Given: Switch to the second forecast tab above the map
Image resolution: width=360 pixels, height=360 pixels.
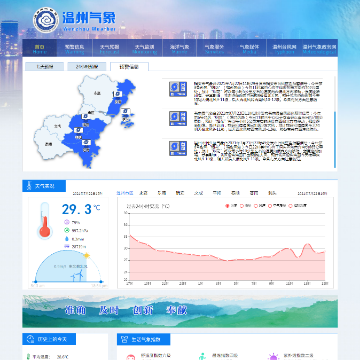Looking at the screenshot, I should 87,67.
